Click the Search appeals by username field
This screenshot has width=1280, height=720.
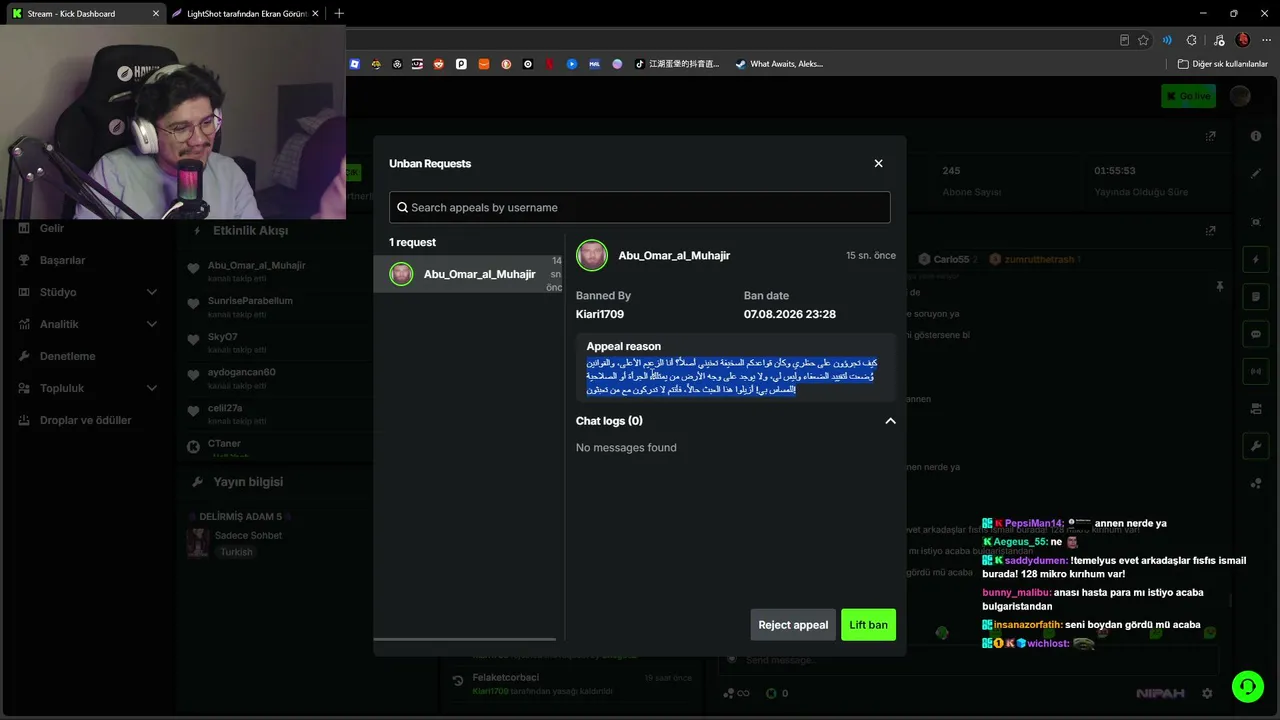pyautogui.click(x=640, y=207)
